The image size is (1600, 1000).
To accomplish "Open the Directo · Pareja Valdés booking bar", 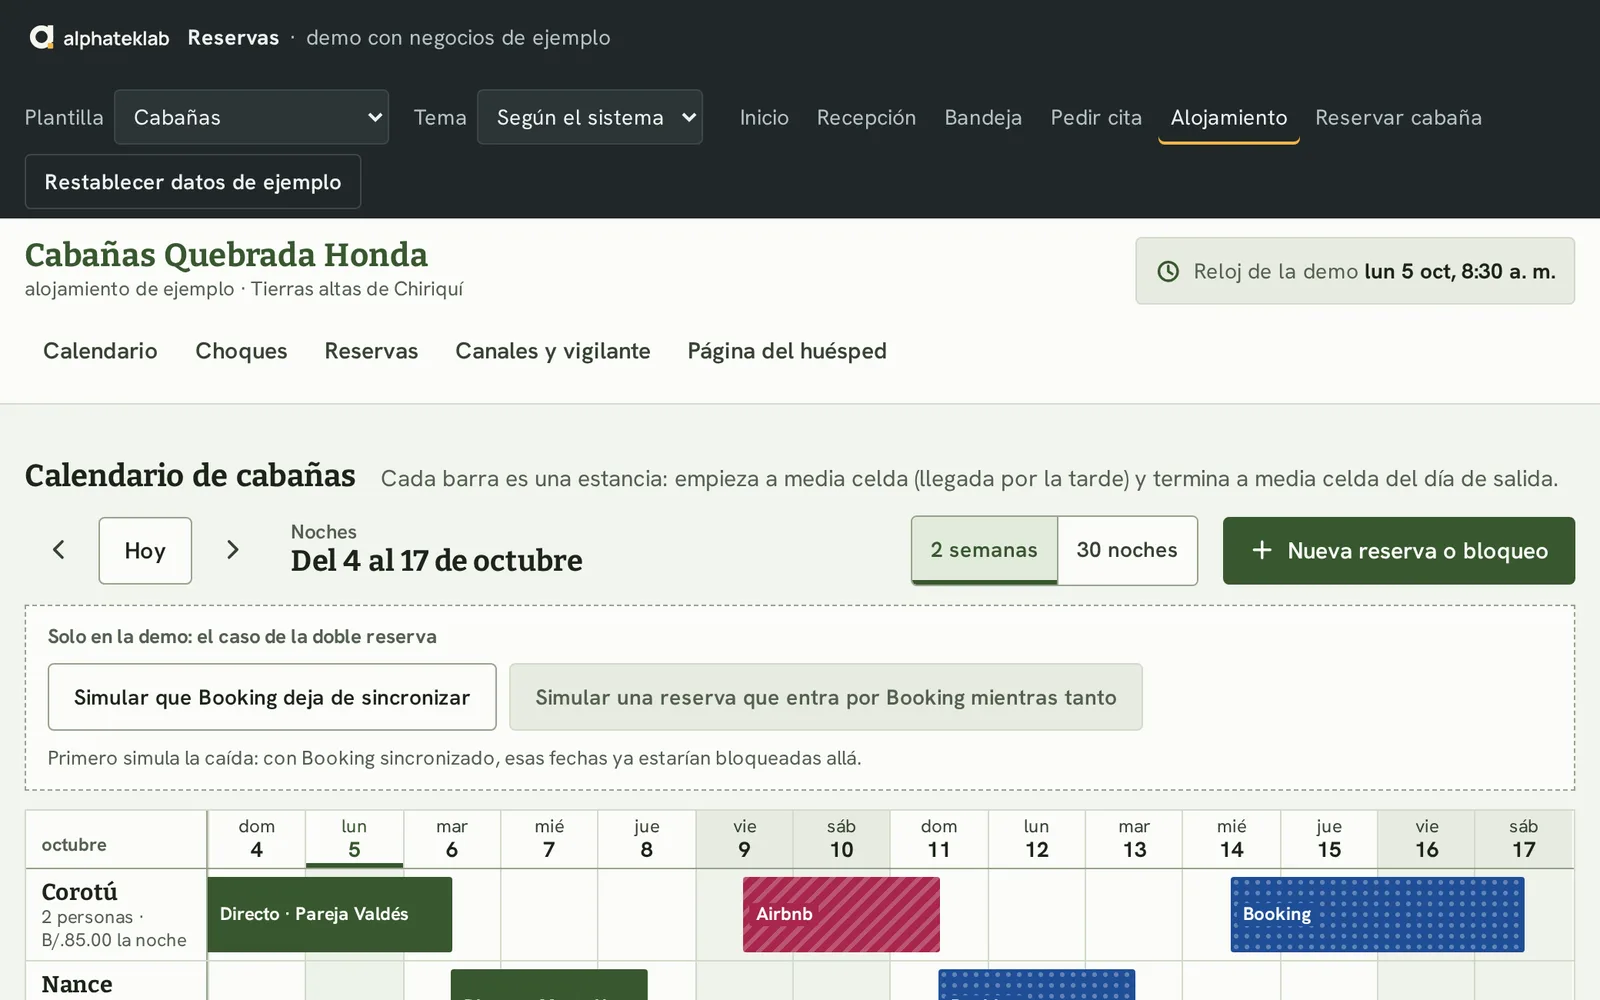I will (330, 914).
